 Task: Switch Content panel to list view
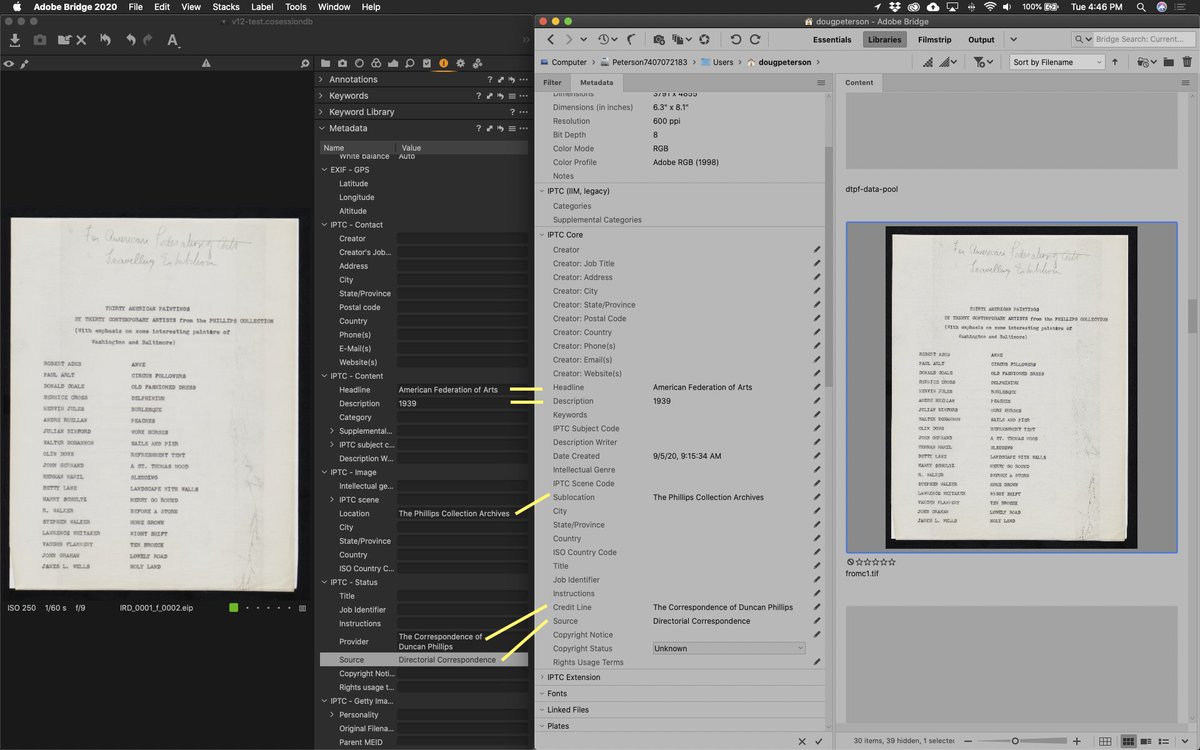1163,740
